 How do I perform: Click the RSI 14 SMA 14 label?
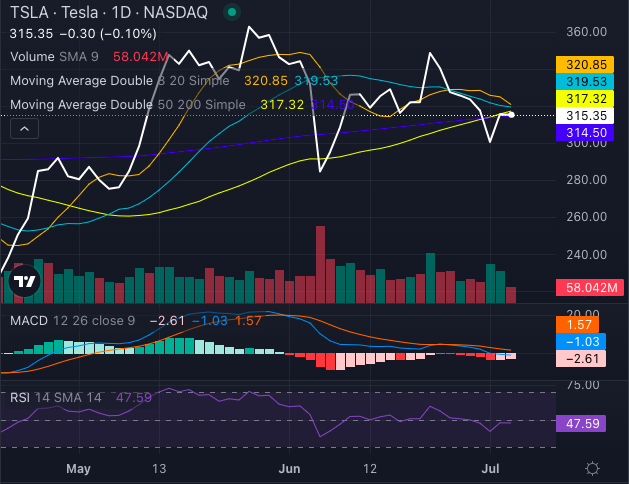click(x=55, y=398)
